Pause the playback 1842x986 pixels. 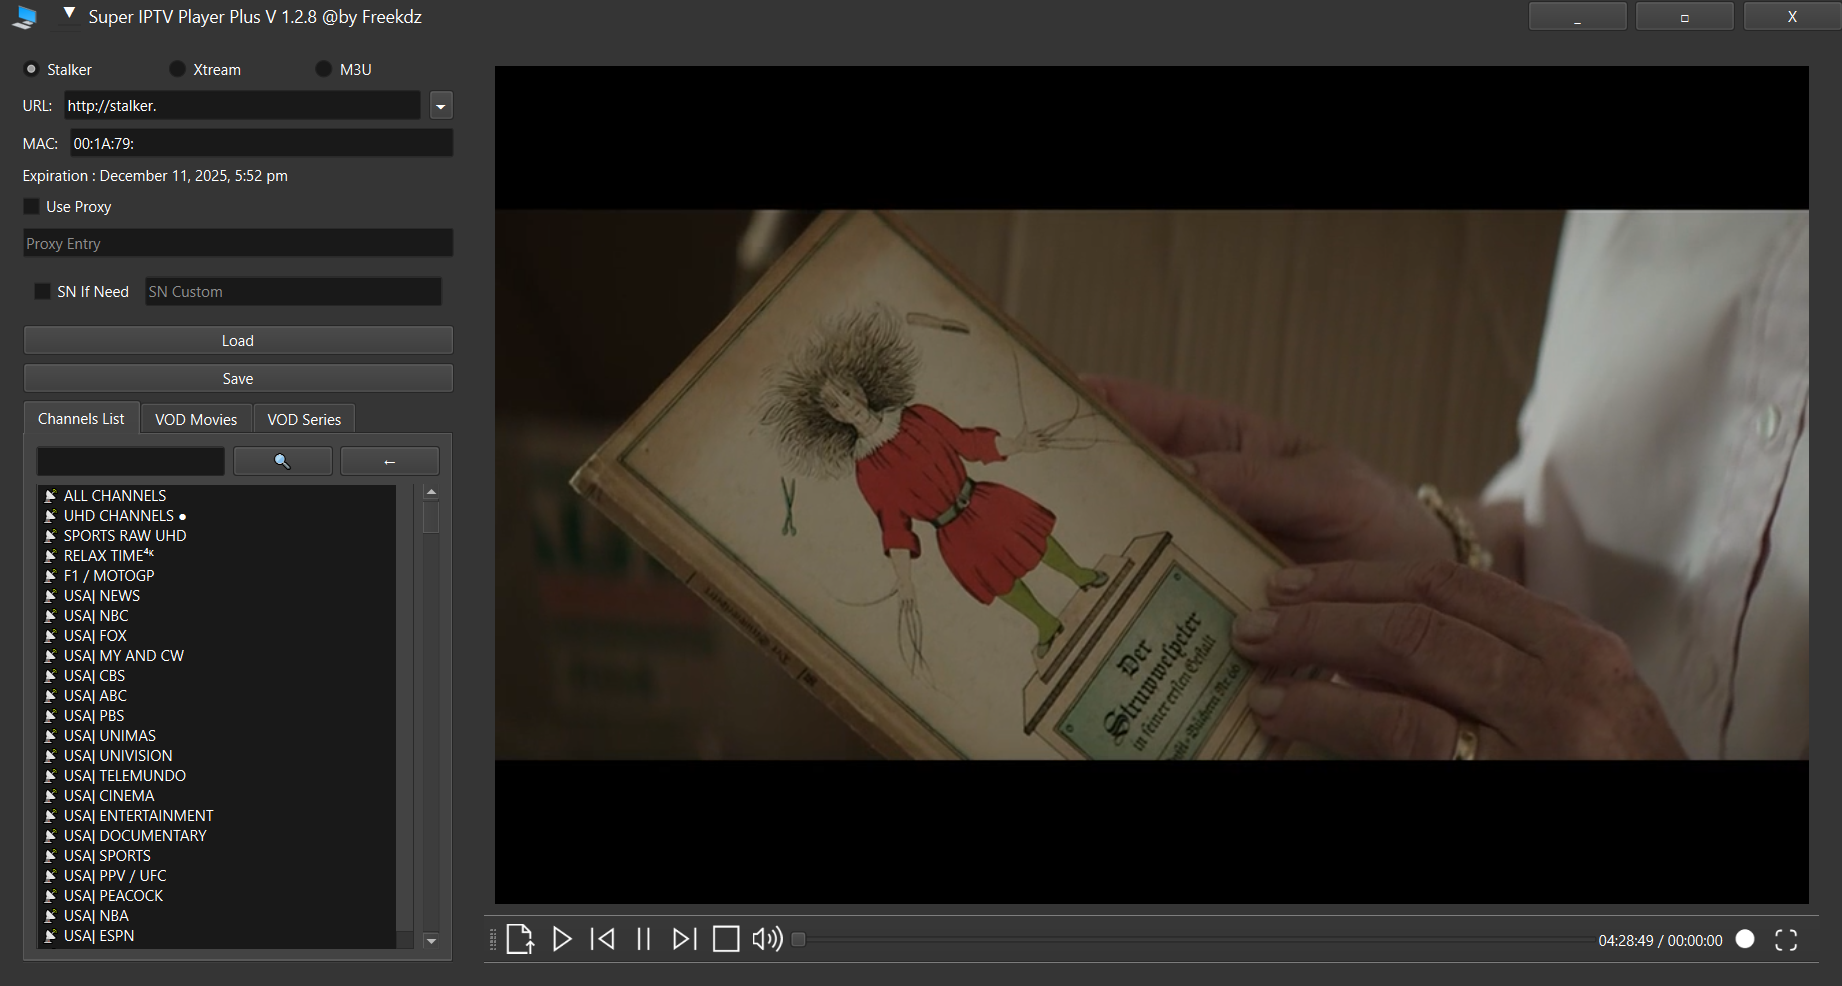(644, 939)
